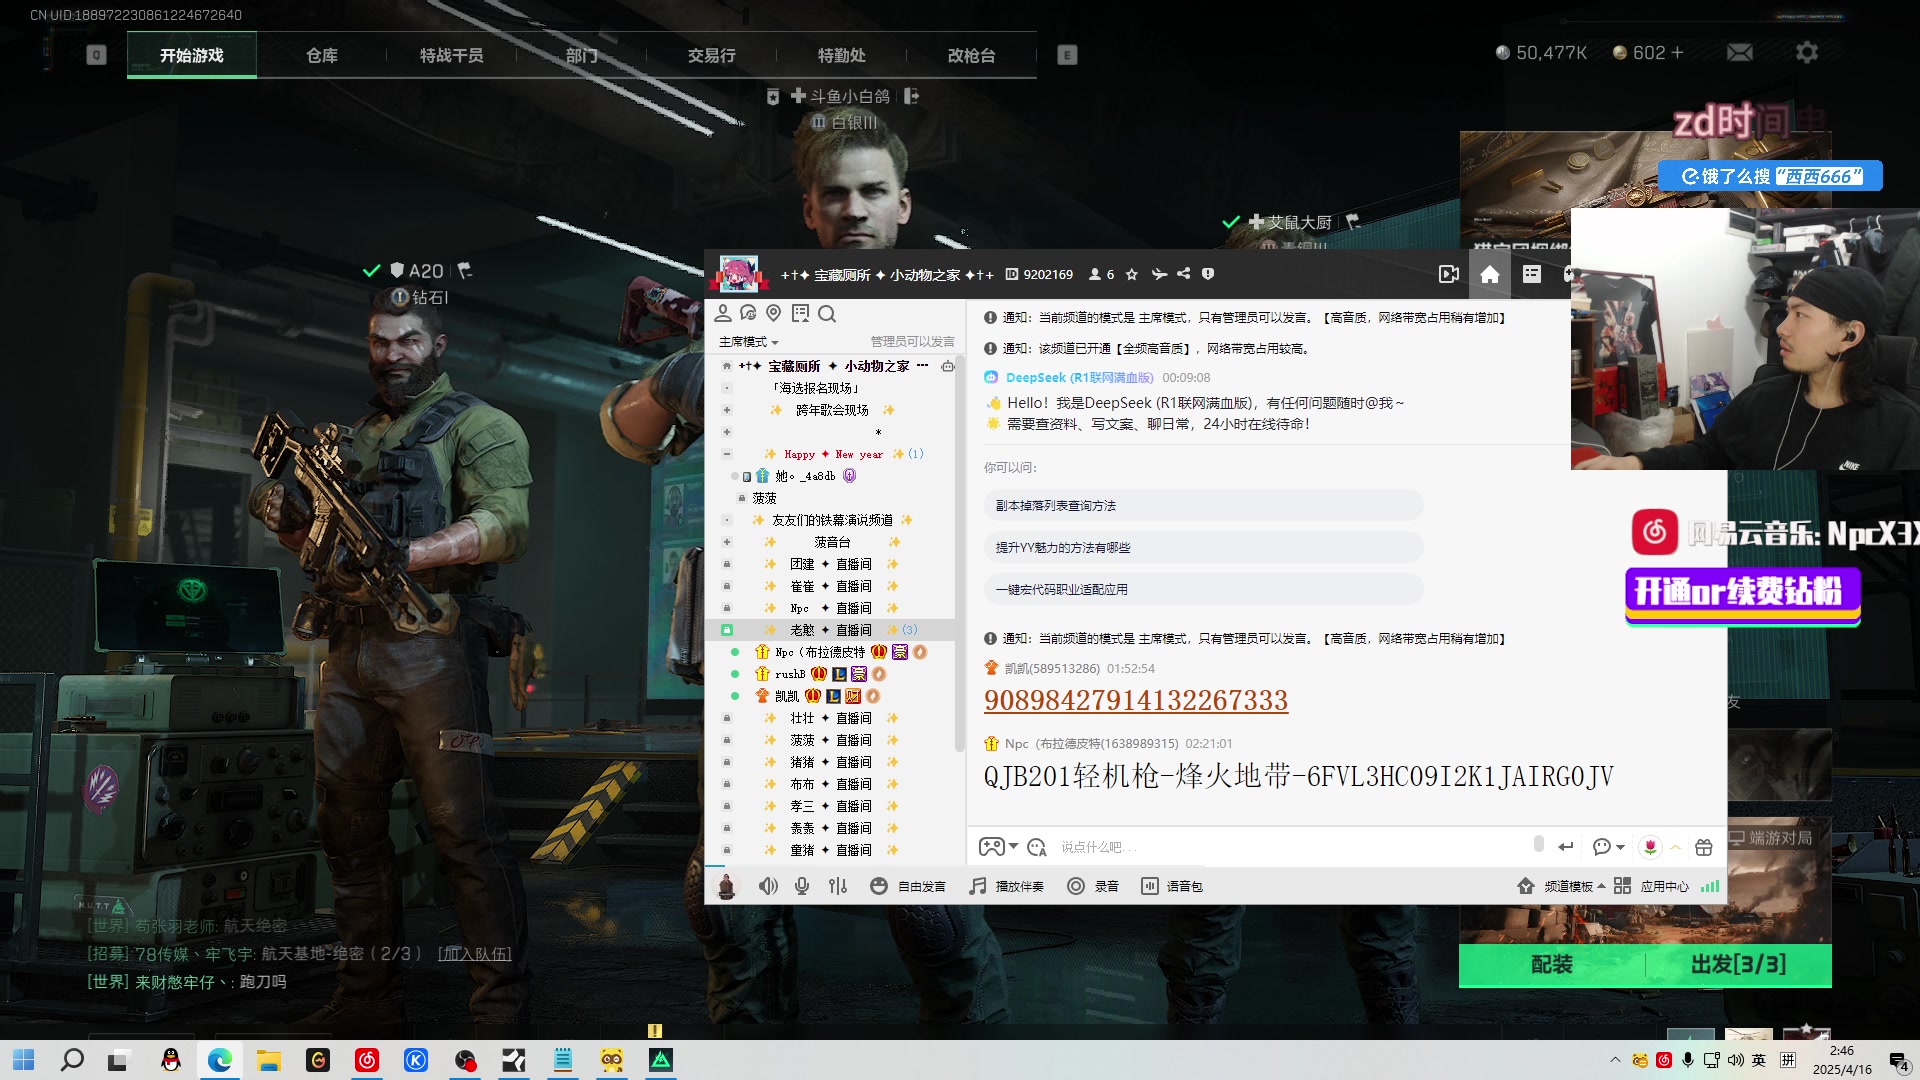Select user rushB in channel list
Image resolution: width=1920 pixels, height=1080 pixels.
(790, 674)
